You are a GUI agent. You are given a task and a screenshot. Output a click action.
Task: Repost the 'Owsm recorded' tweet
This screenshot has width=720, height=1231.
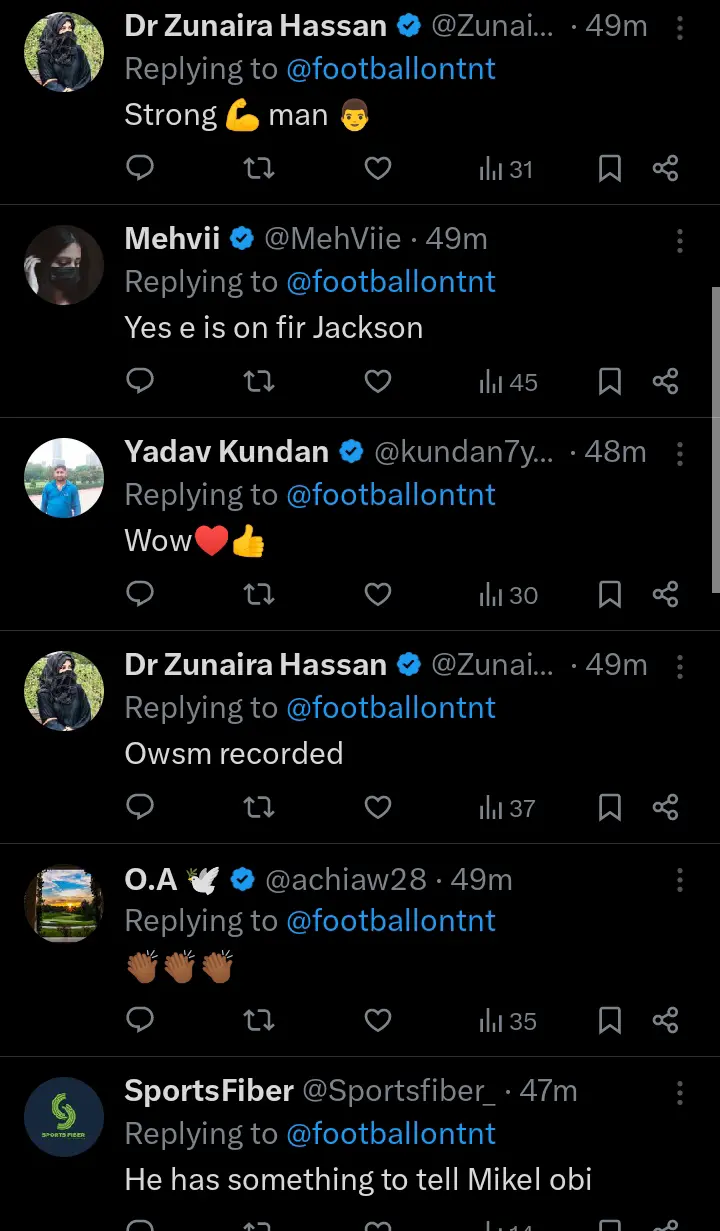pos(259,808)
